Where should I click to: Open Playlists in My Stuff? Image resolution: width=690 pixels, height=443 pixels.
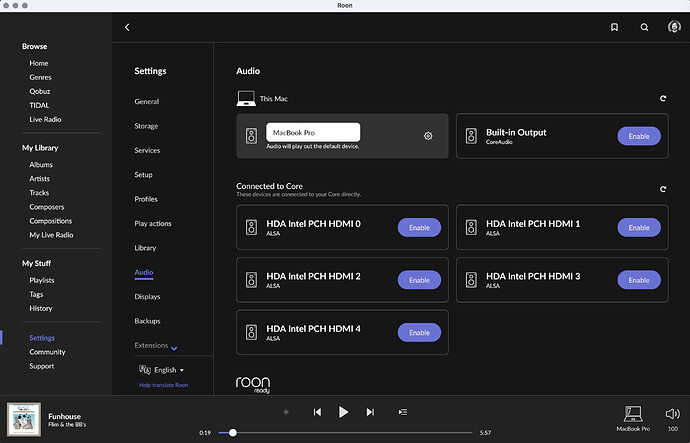(x=42, y=280)
